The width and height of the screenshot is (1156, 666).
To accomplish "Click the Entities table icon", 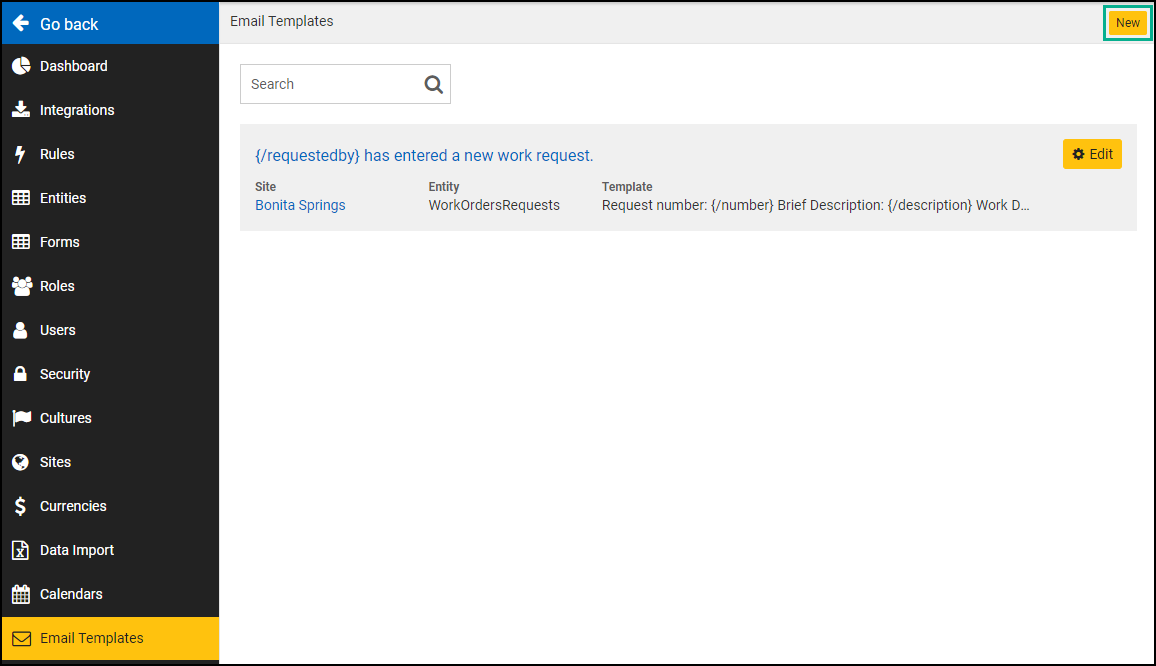I will 21,198.
